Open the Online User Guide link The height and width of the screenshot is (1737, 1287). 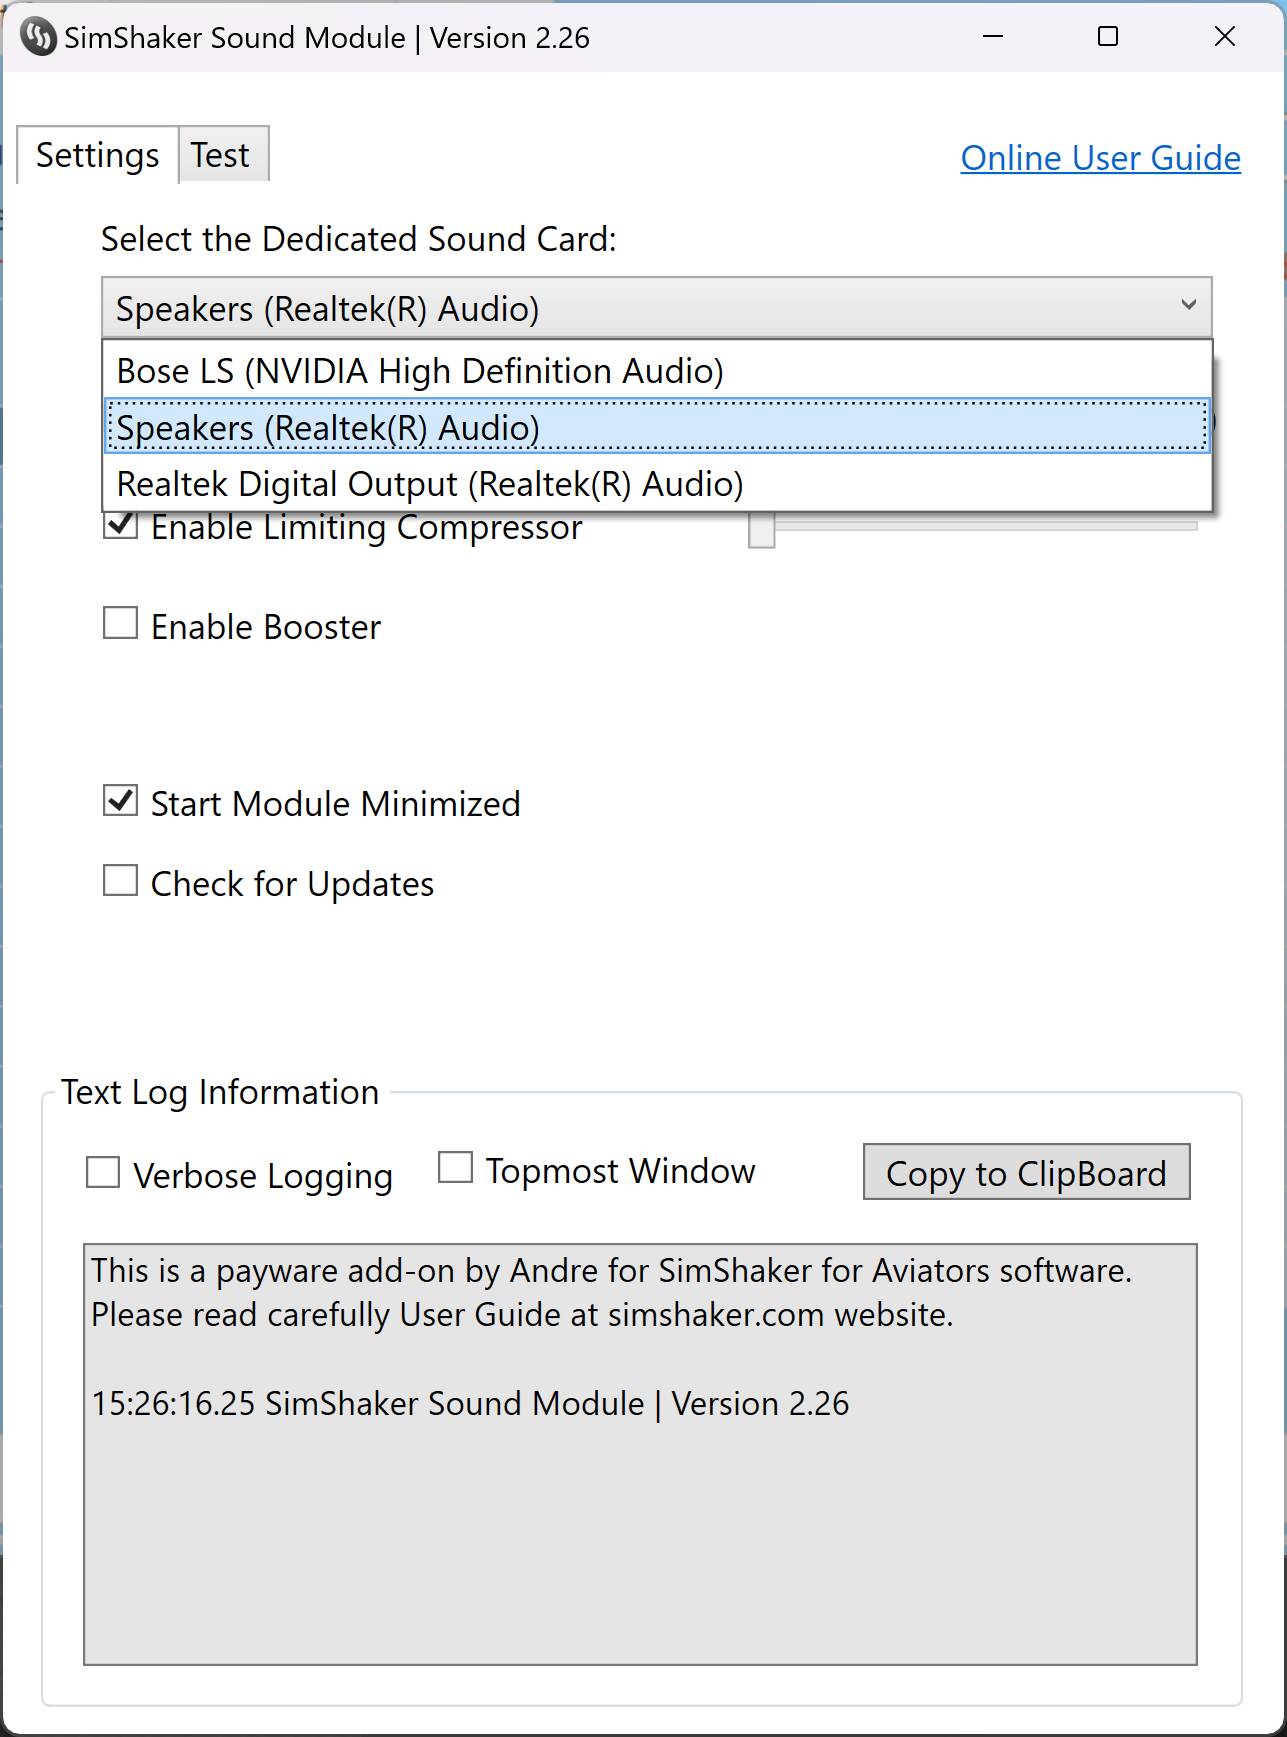coord(1101,158)
